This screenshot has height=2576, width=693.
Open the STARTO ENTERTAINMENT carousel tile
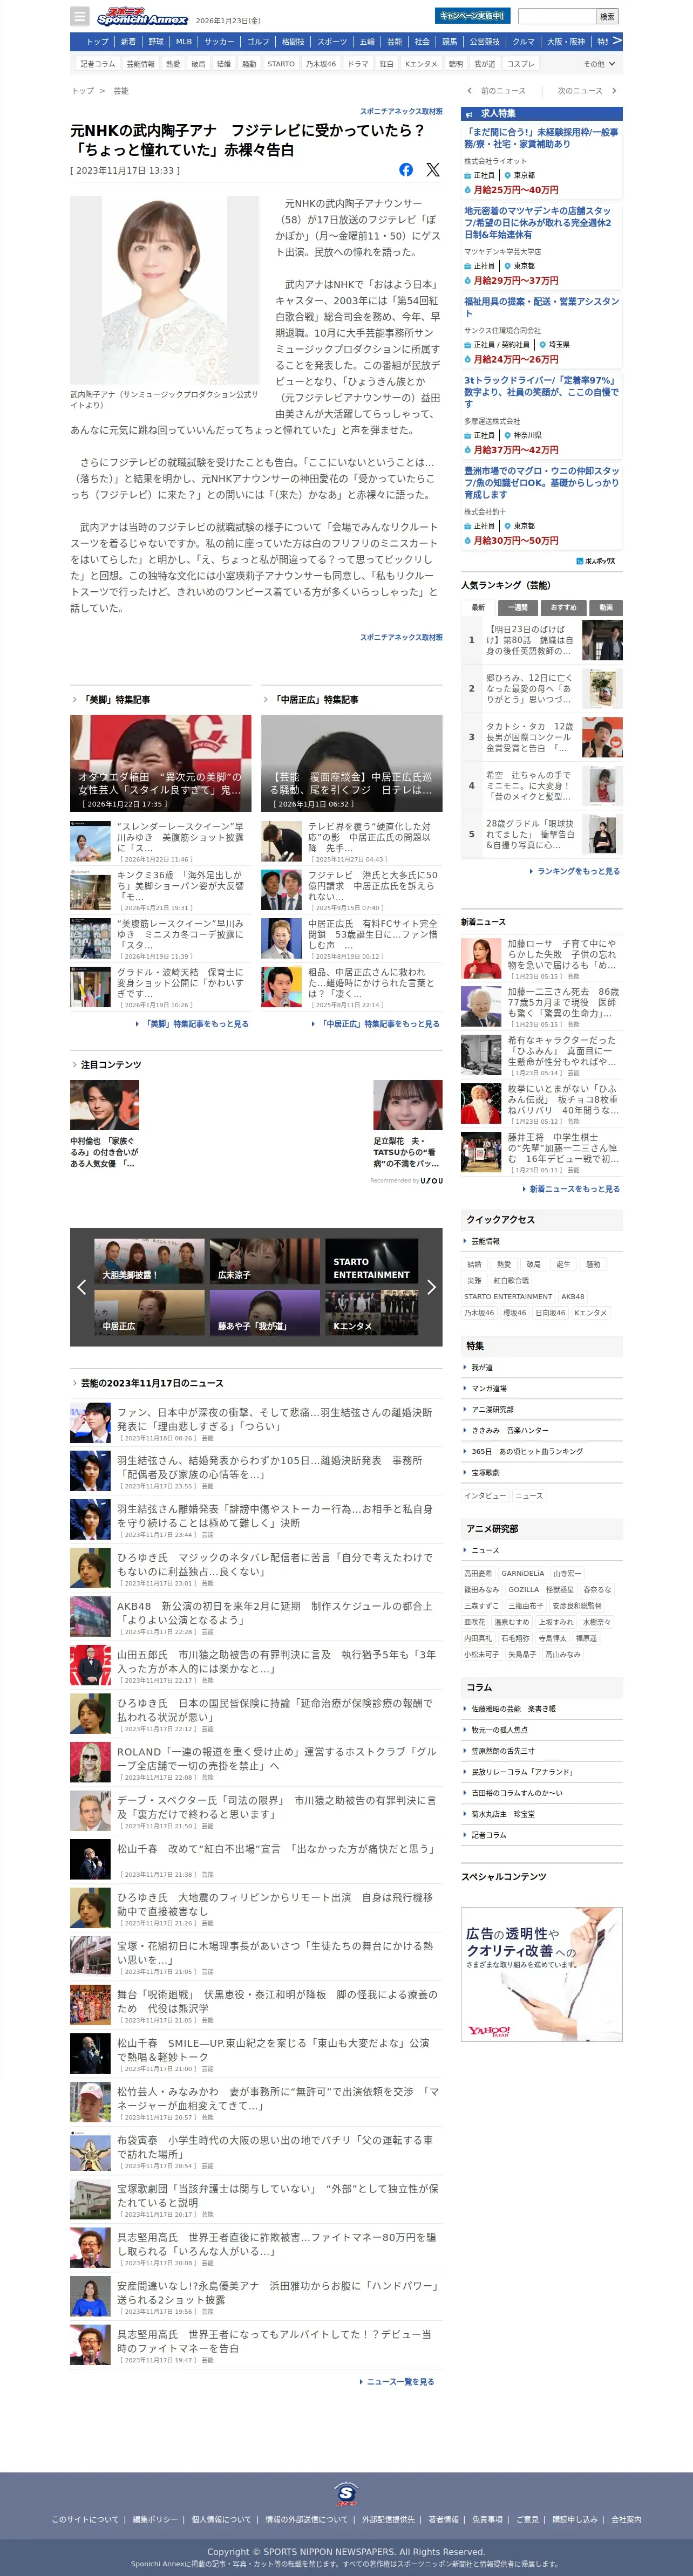pos(371,1261)
